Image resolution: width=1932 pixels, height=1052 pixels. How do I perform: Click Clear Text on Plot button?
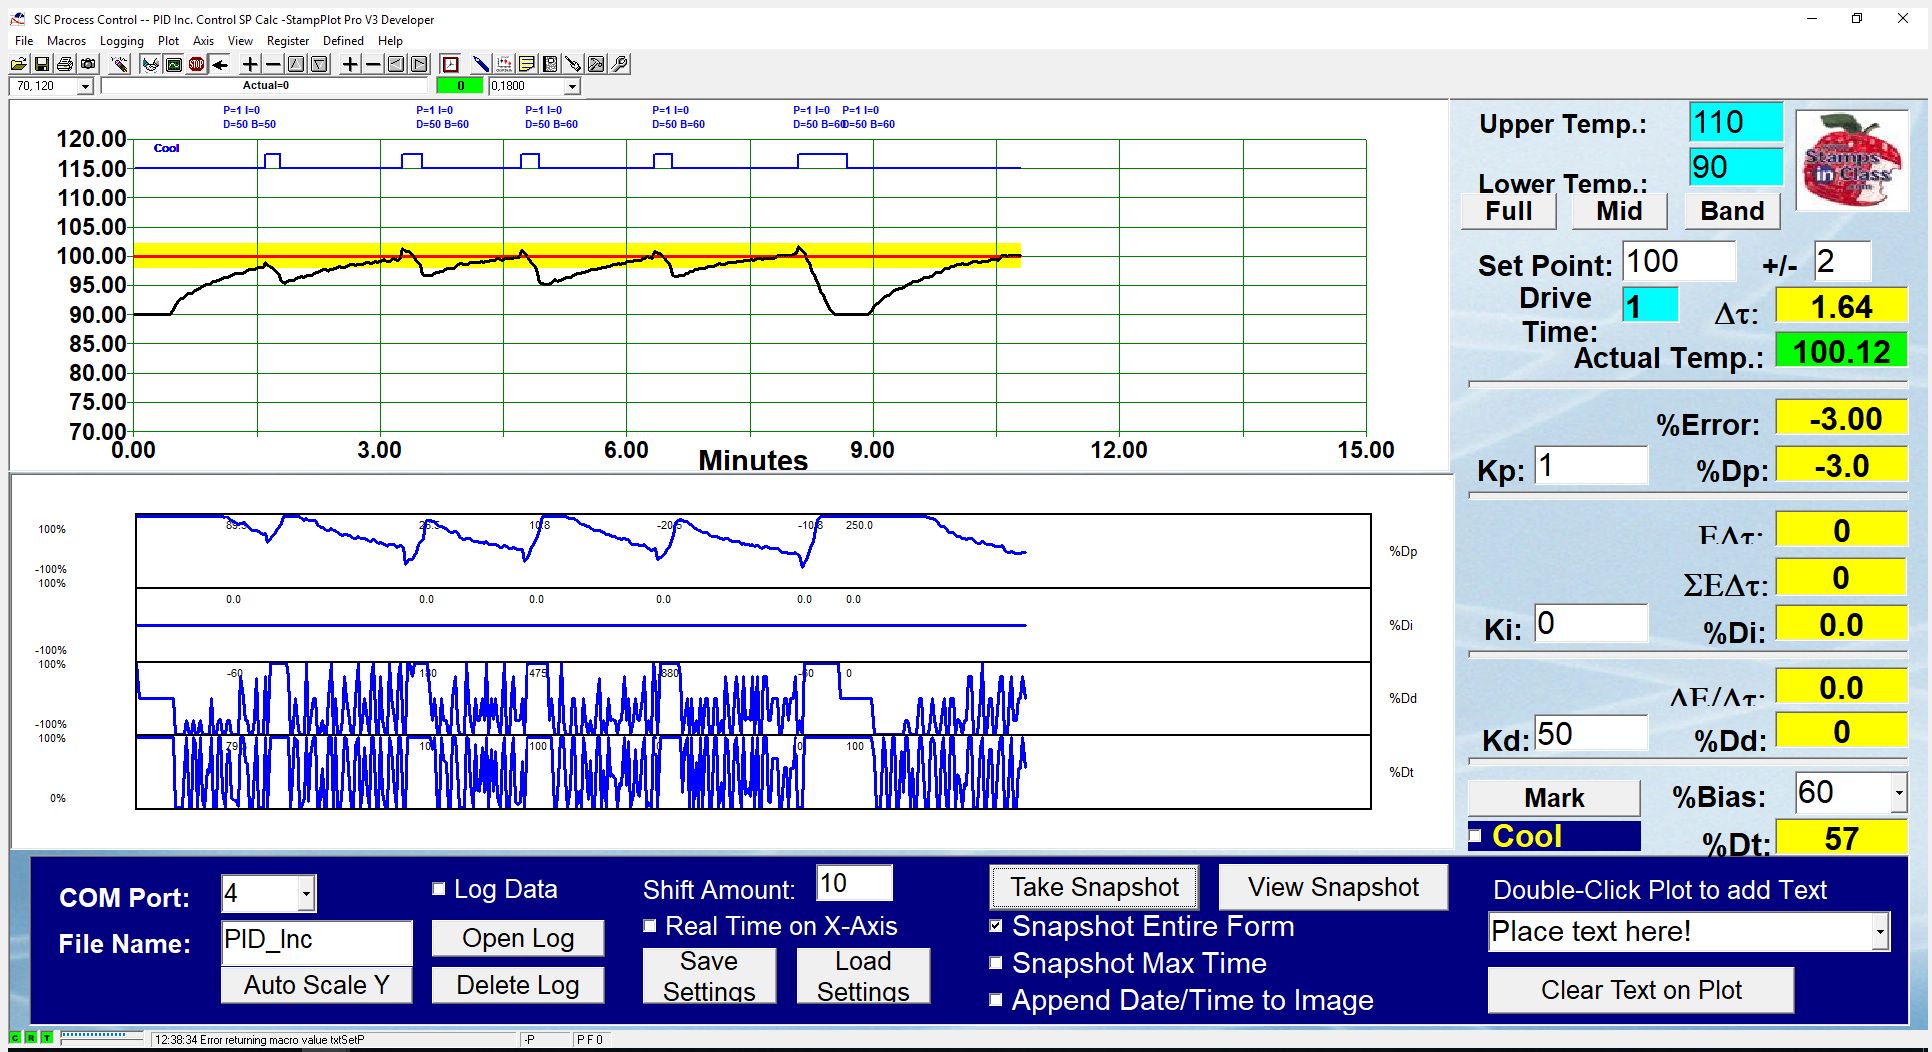coord(1640,990)
